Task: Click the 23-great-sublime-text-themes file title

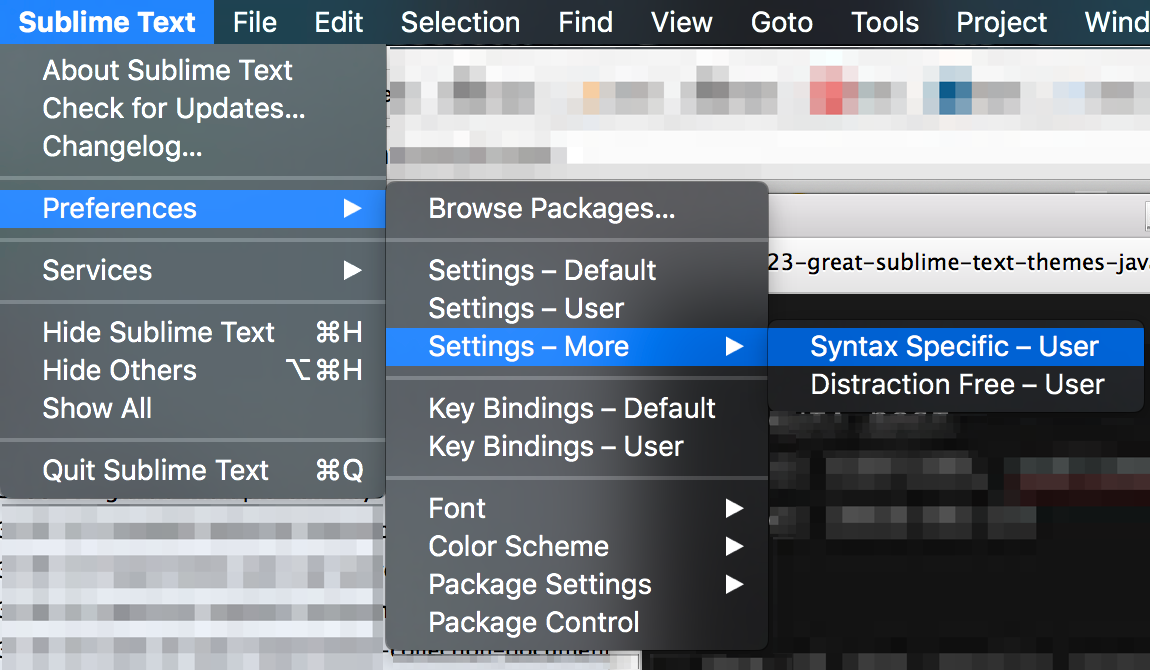Action: pyautogui.click(x=959, y=262)
